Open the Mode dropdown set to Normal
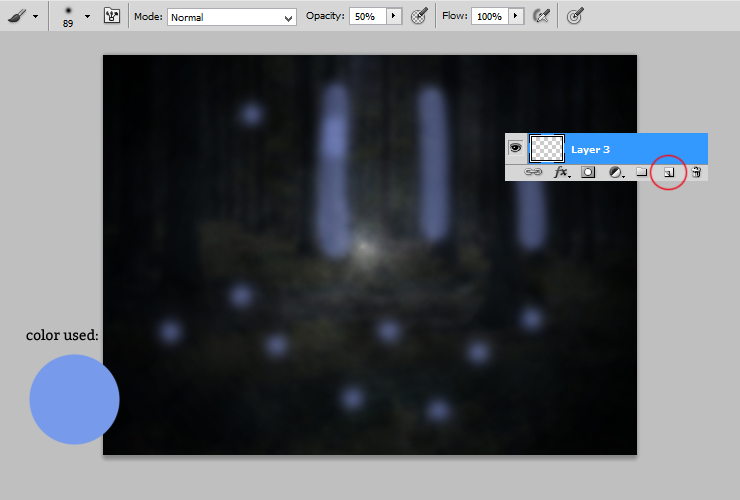 click(232, 17)
